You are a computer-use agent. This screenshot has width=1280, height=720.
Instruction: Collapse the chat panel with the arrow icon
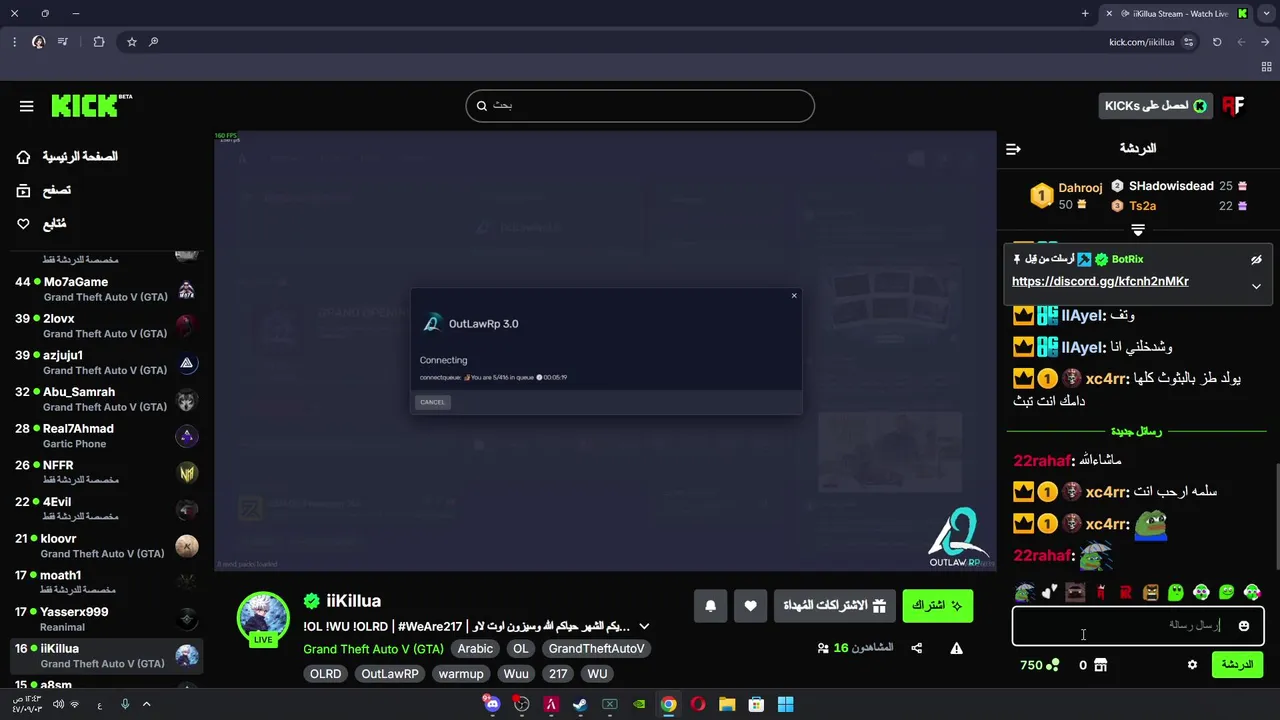tap(1013, 149)
